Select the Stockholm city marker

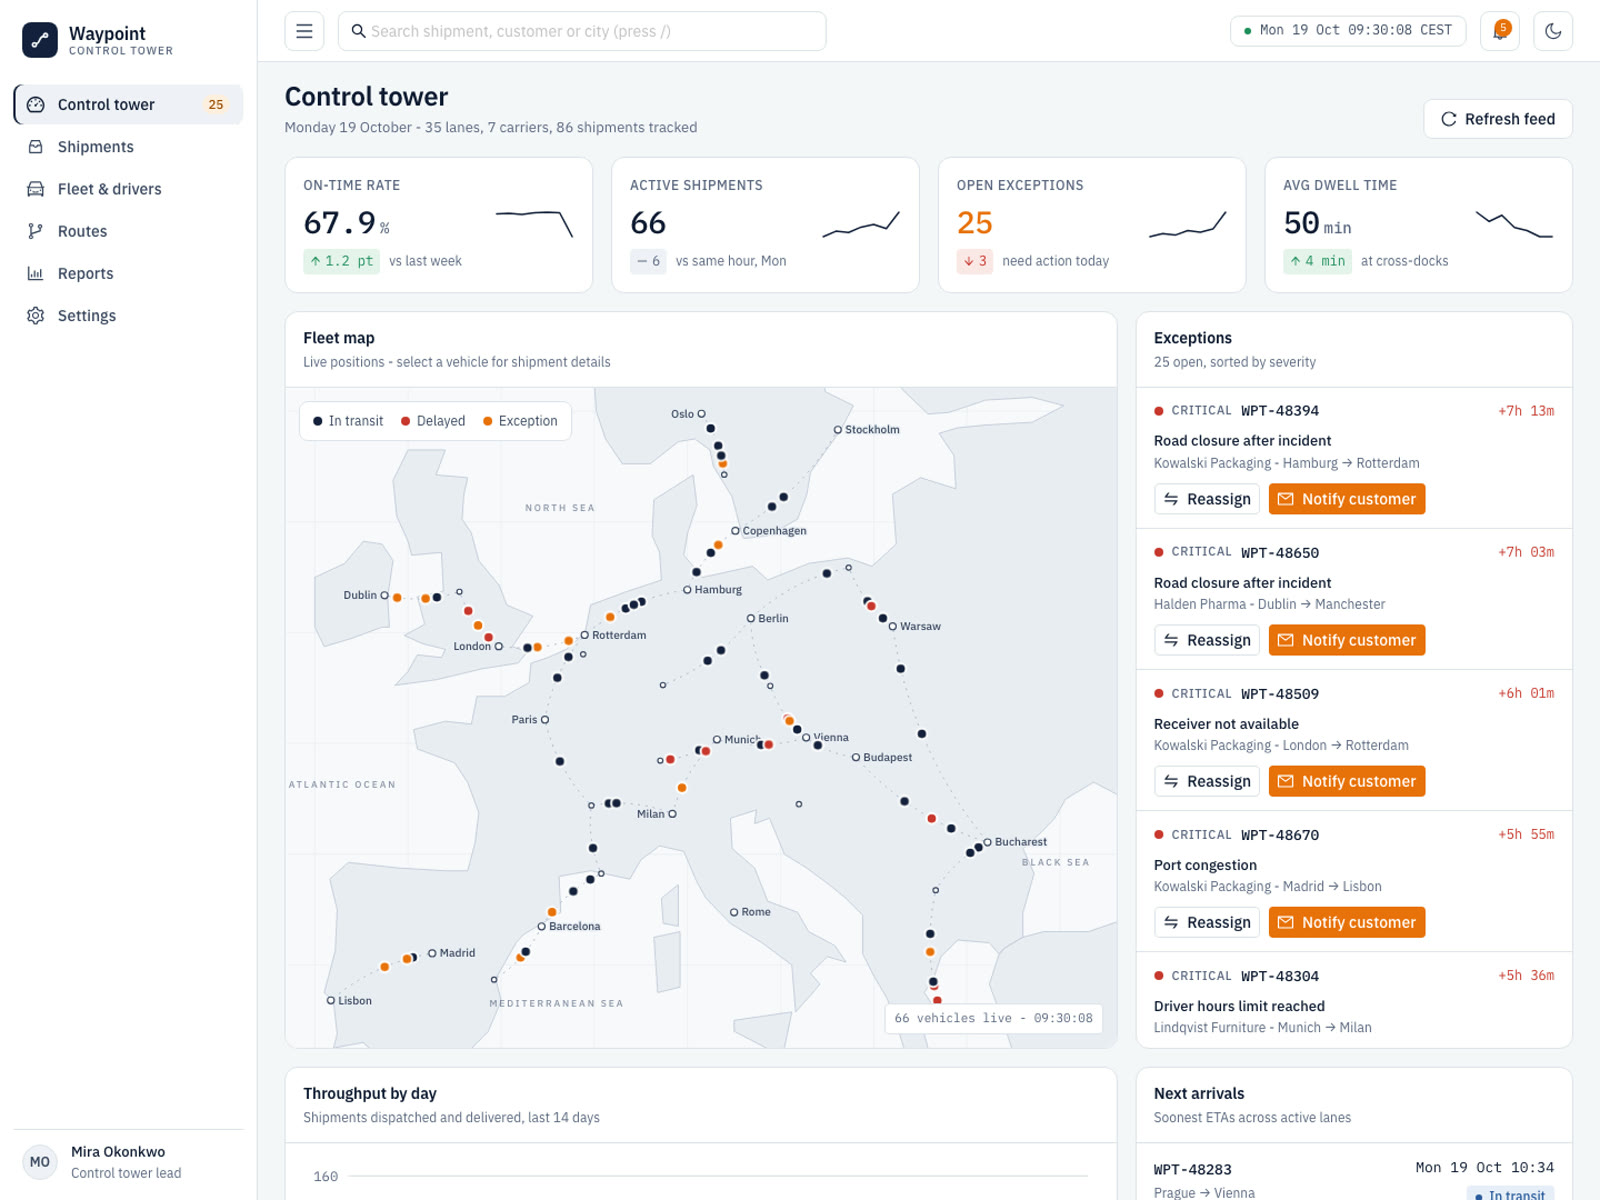coord(838,430)
